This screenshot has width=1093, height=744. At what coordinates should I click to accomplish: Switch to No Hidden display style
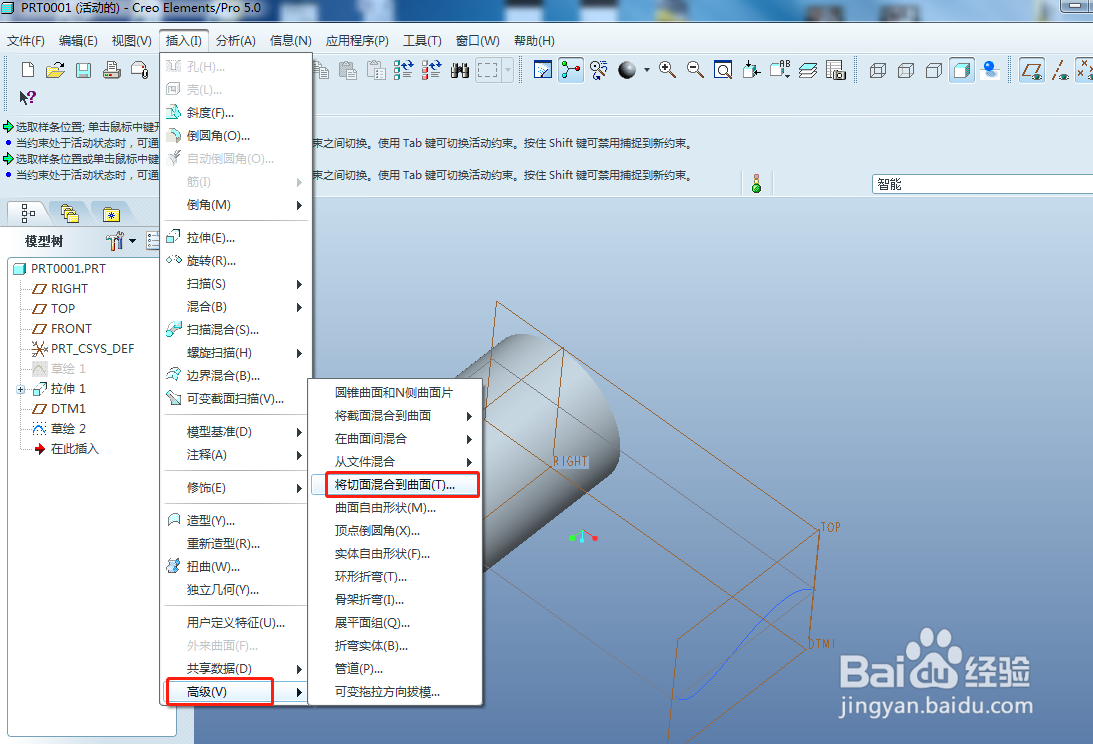[934, 70]
